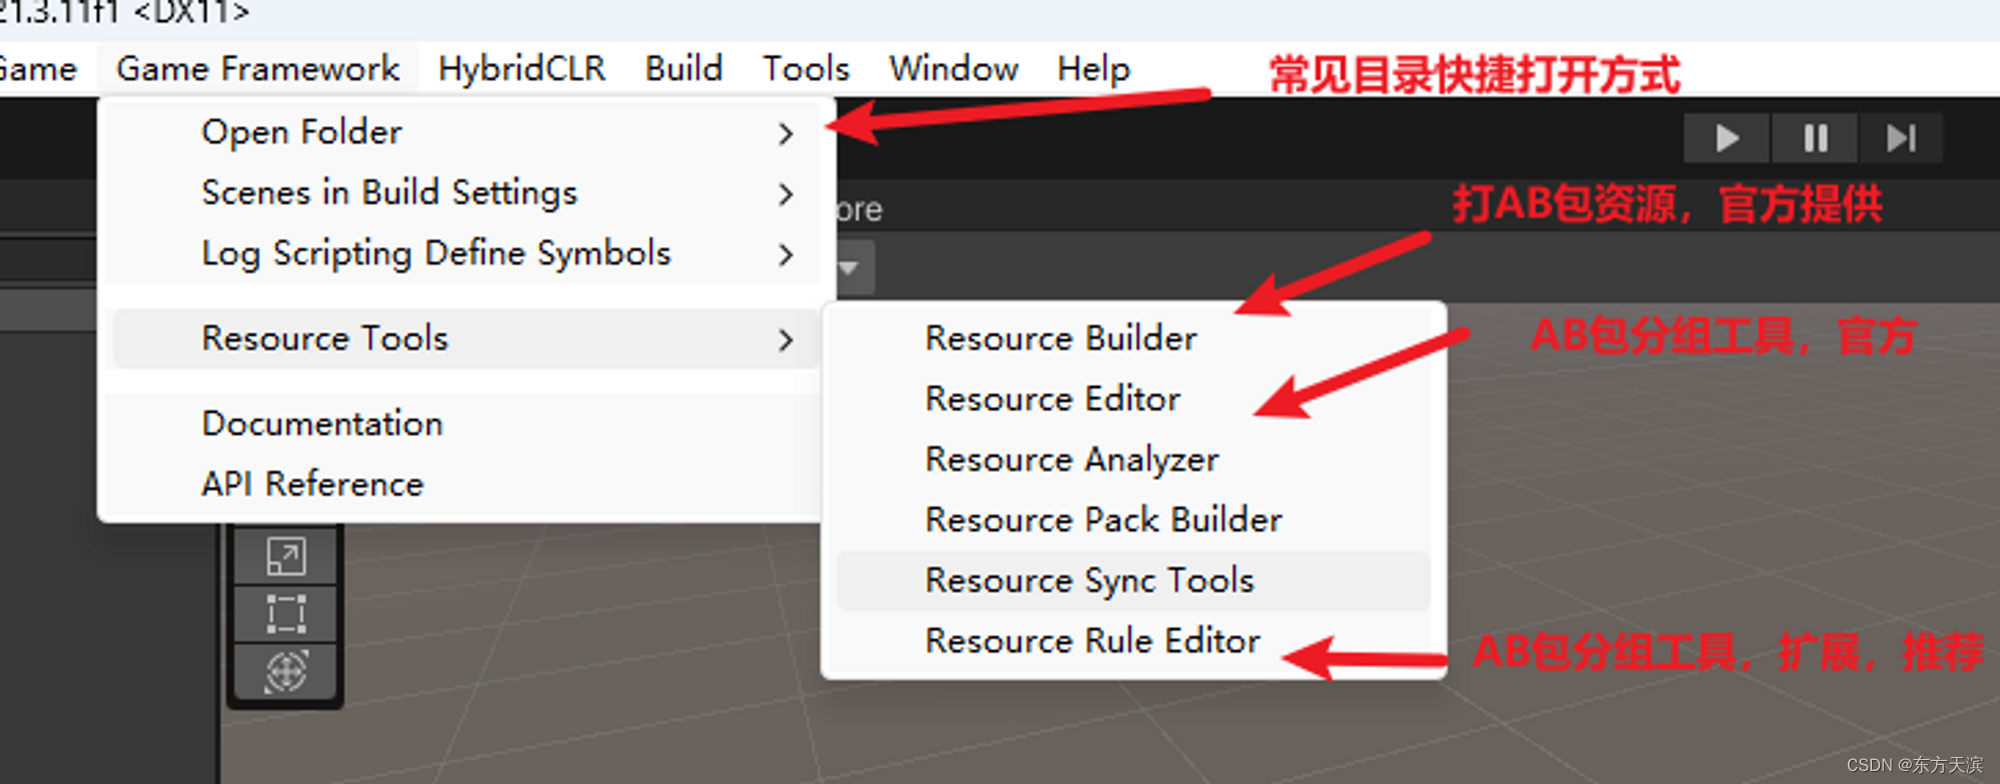The width and height of the screenshot is (2000, 784).
Task: Open the Build menu
Action: click(x=684, y=68)
